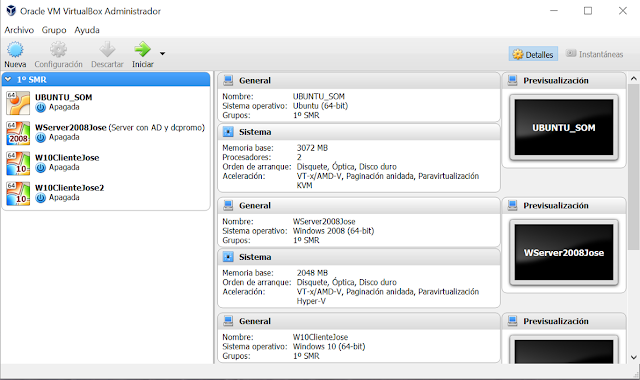
Task: Click the Sistema chip icon for UBUNTU_SOM
Action: 228,132
